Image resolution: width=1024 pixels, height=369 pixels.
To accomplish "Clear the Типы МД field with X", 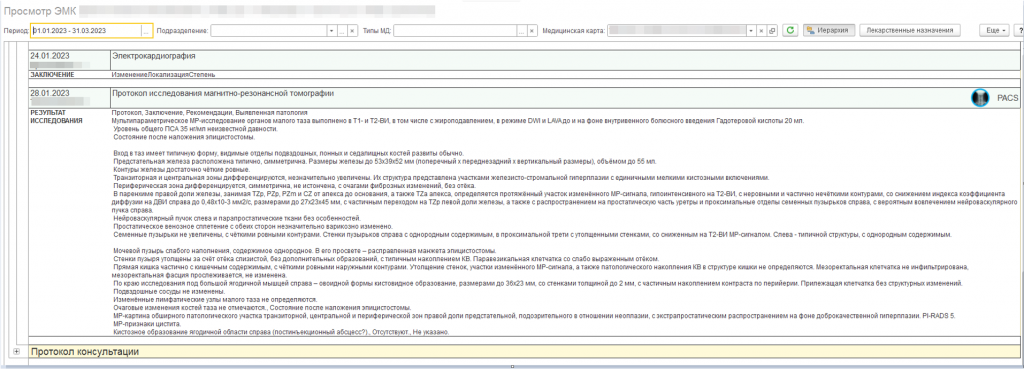I will pyautogui.click(x=533, y=31).
